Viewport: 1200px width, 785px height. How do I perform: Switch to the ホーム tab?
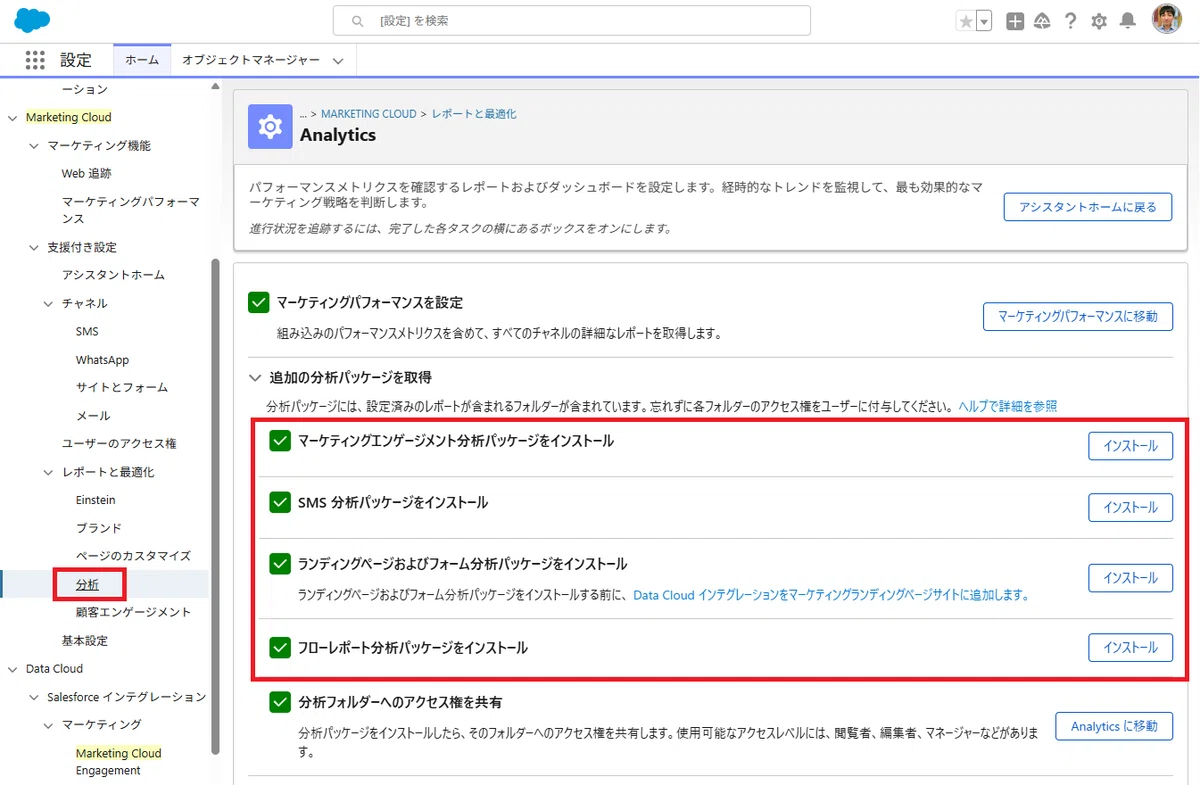142,60
